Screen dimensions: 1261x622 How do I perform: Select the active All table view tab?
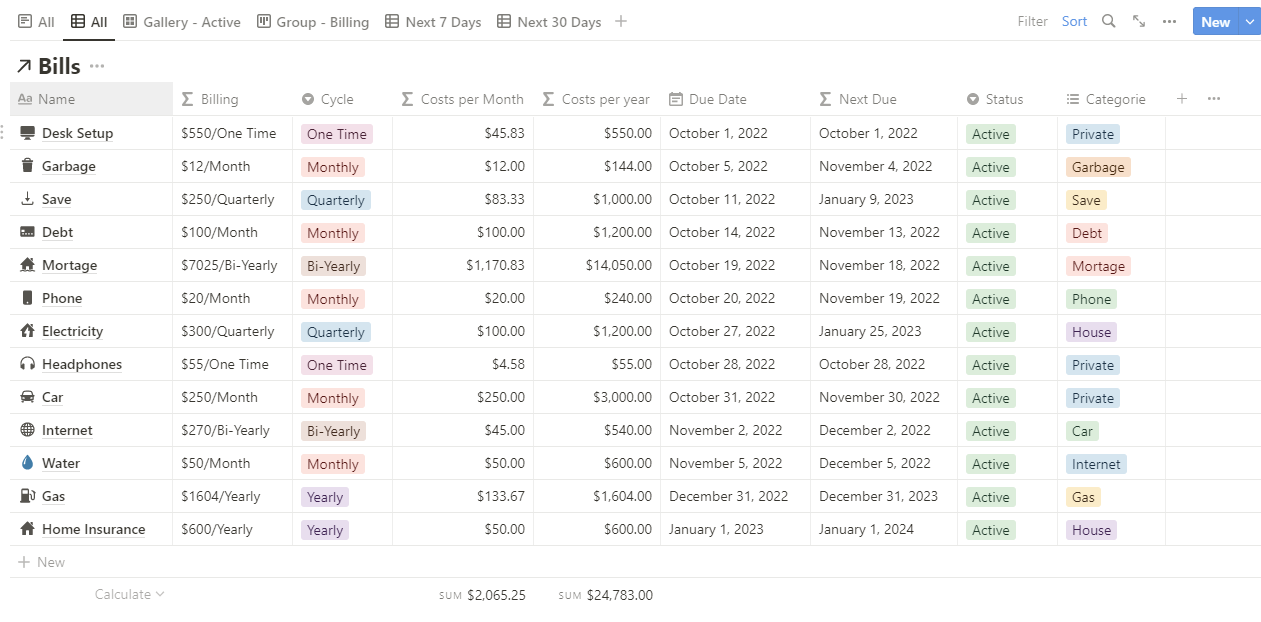(90, 22)
